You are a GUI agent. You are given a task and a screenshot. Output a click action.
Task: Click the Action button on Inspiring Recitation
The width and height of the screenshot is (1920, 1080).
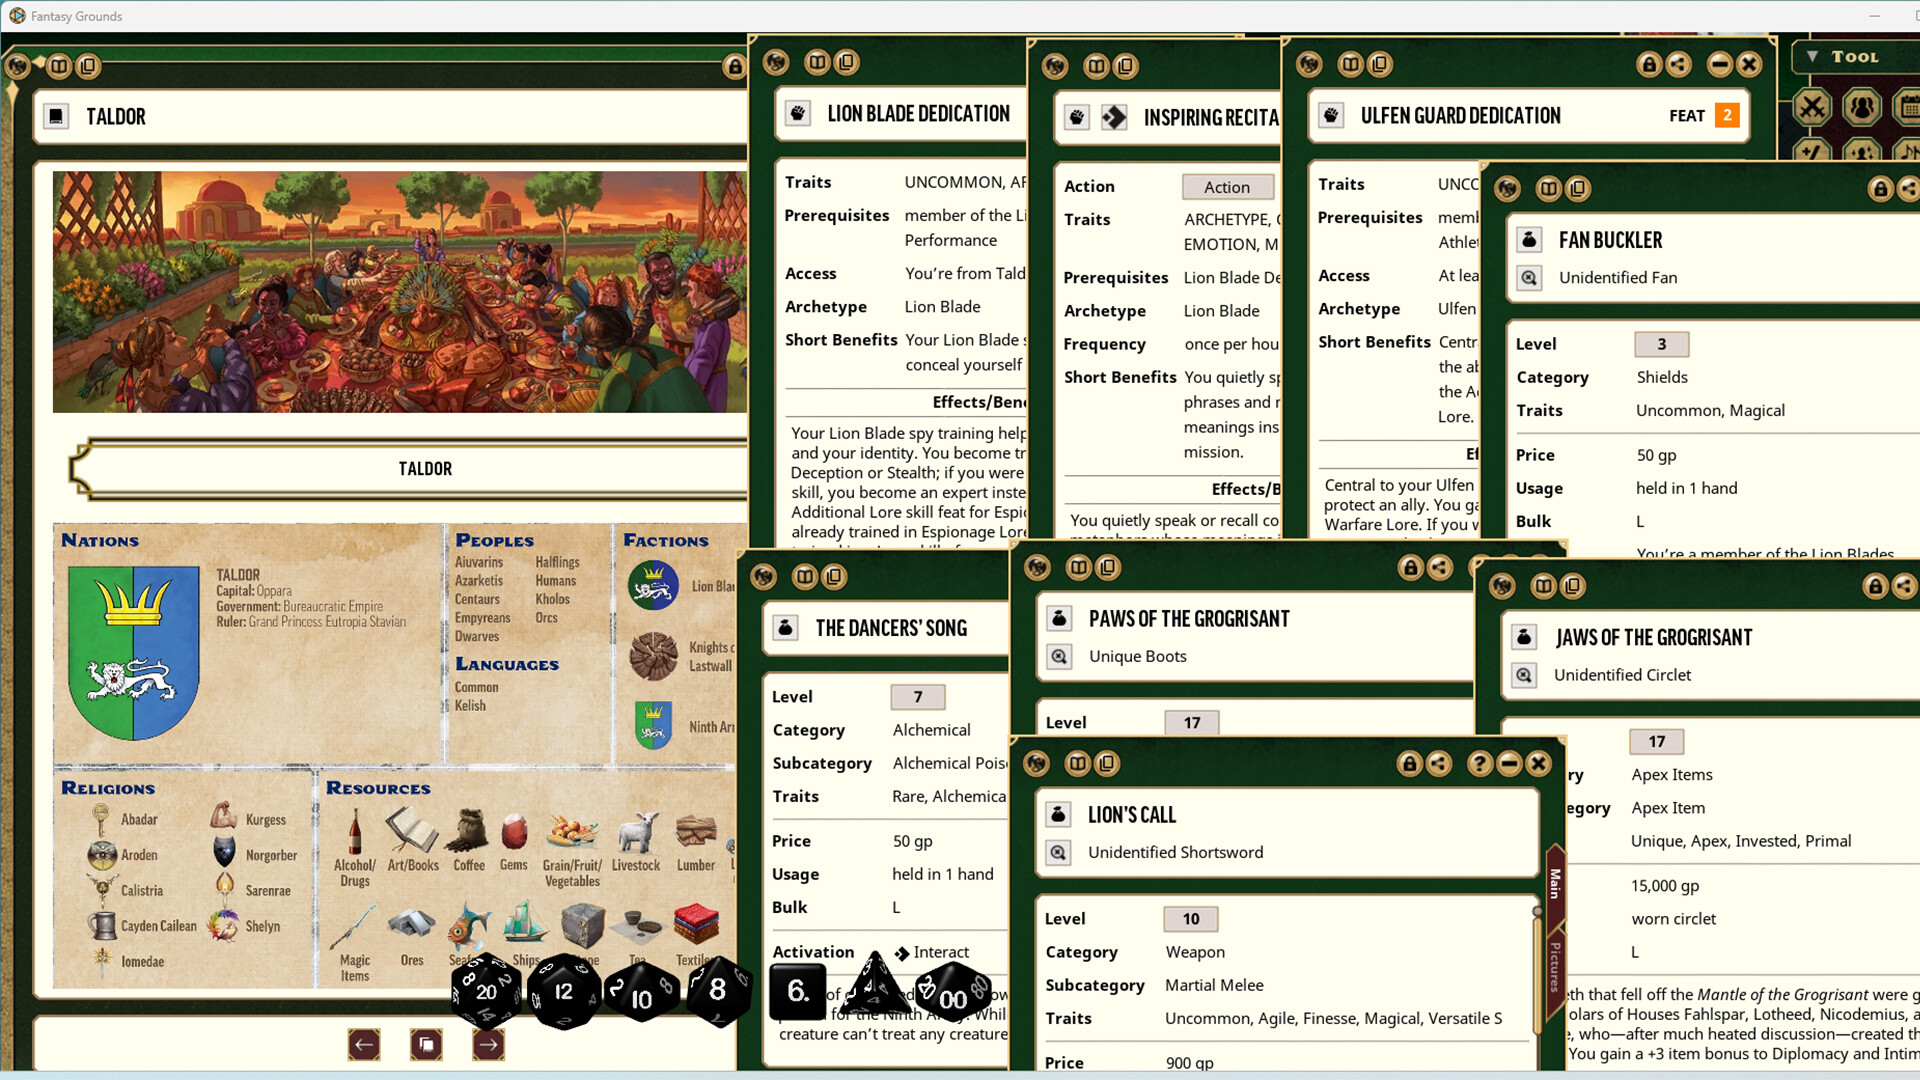click(x=1228, y=187)
